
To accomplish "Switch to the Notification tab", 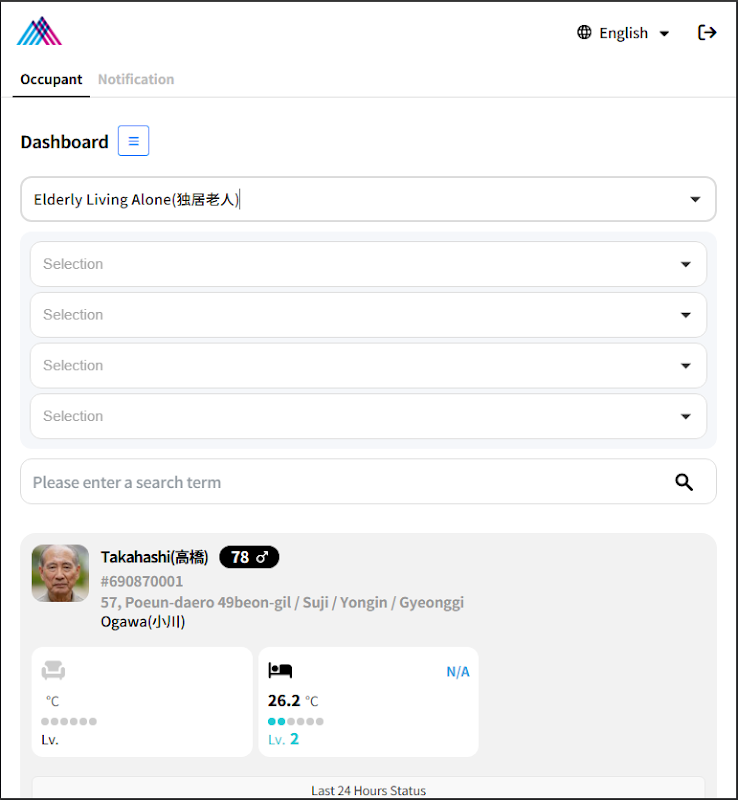I will click(136, 79).
